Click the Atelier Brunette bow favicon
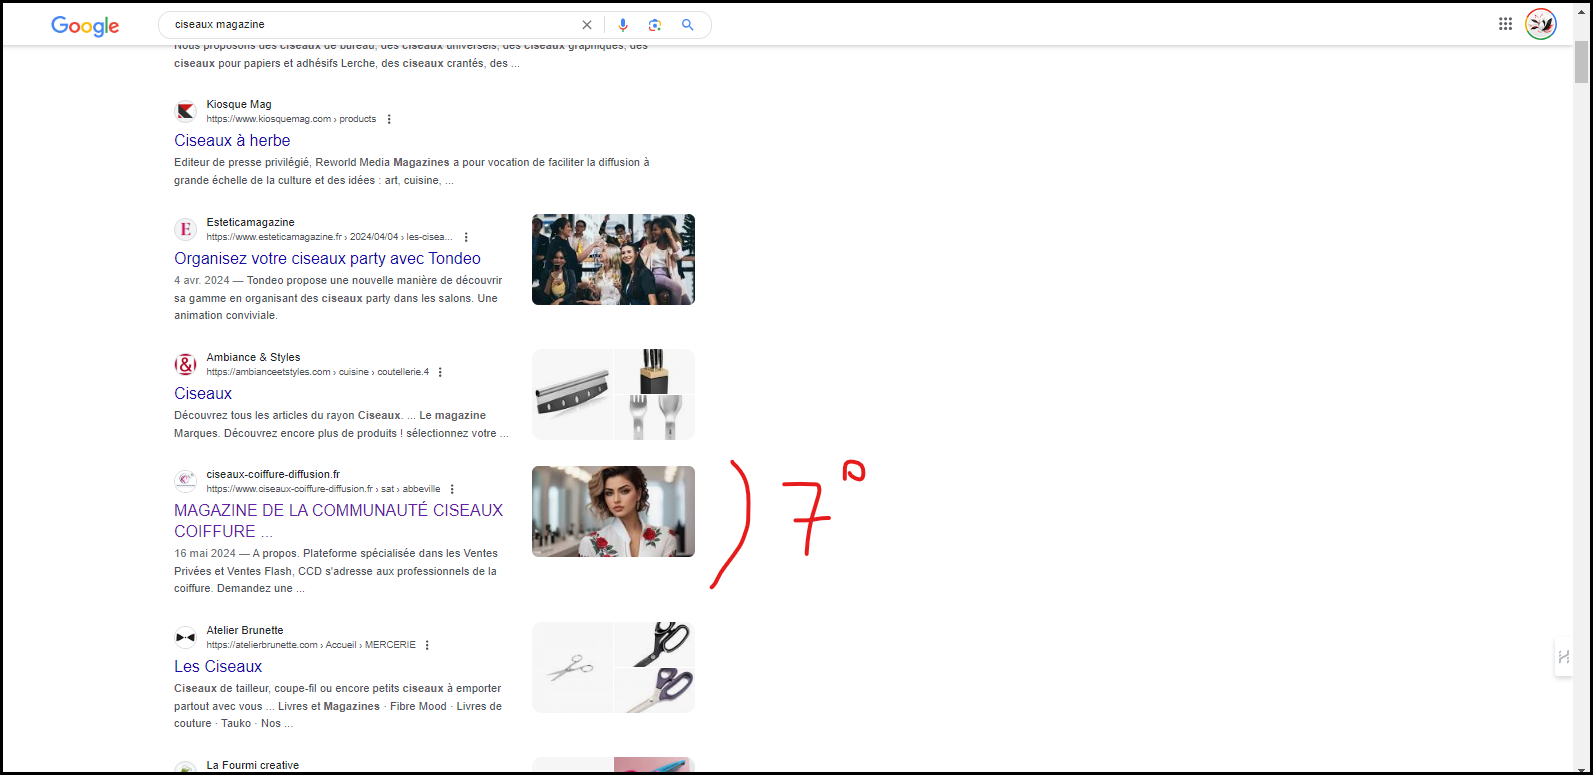Viewport: 1593px width, 775px height. (x=185, y=637)
